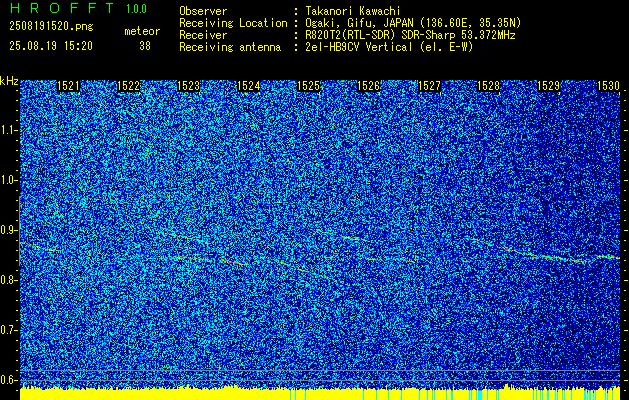
Task: Click the meteor count value 38
Action: pos(145,46)
